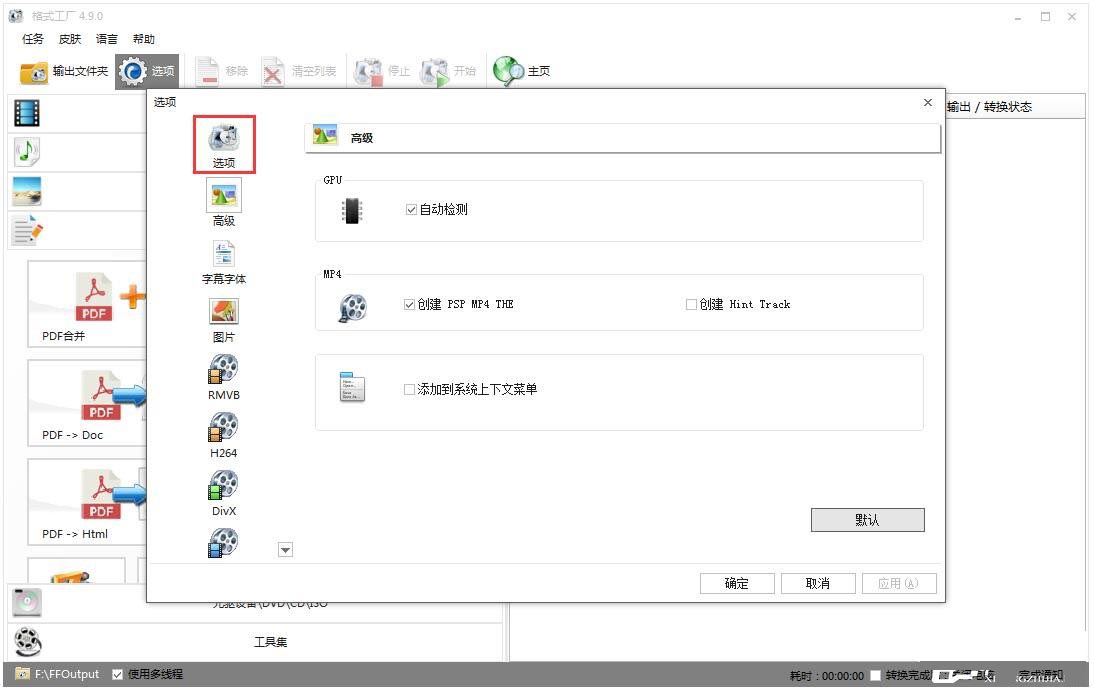Image resolution: width=1094 pixels, height=692 pixels.
Task: Toggle the 自动检测 GPU checkbox
Action: click(412, 209)
